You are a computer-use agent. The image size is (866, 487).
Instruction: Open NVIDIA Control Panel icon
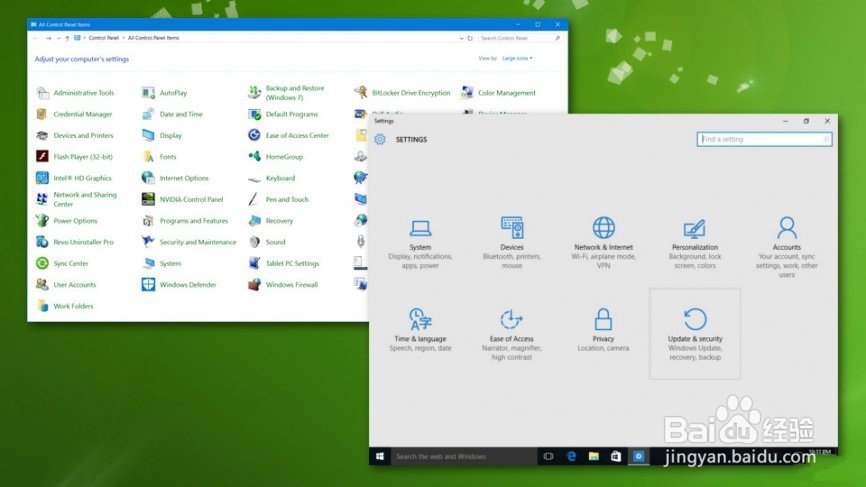pyautogui.click(x=148, y=199)
